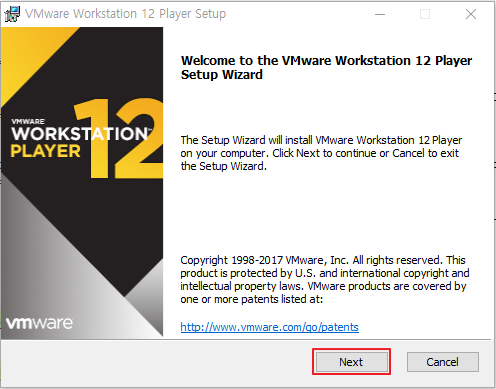This screenshot has width=496, height=389.
Task: Click the Welcome heading text
Action: [x=326, y=67]
